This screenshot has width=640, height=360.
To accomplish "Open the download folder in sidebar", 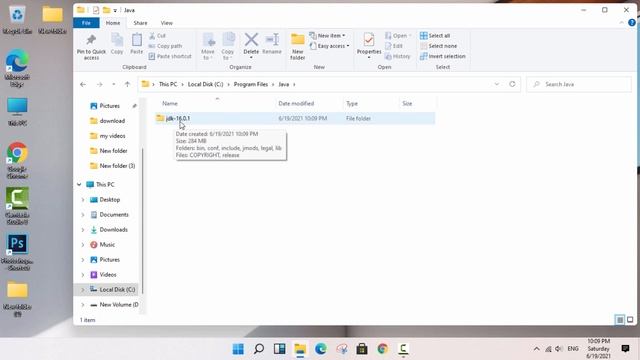I will point(112,121).
